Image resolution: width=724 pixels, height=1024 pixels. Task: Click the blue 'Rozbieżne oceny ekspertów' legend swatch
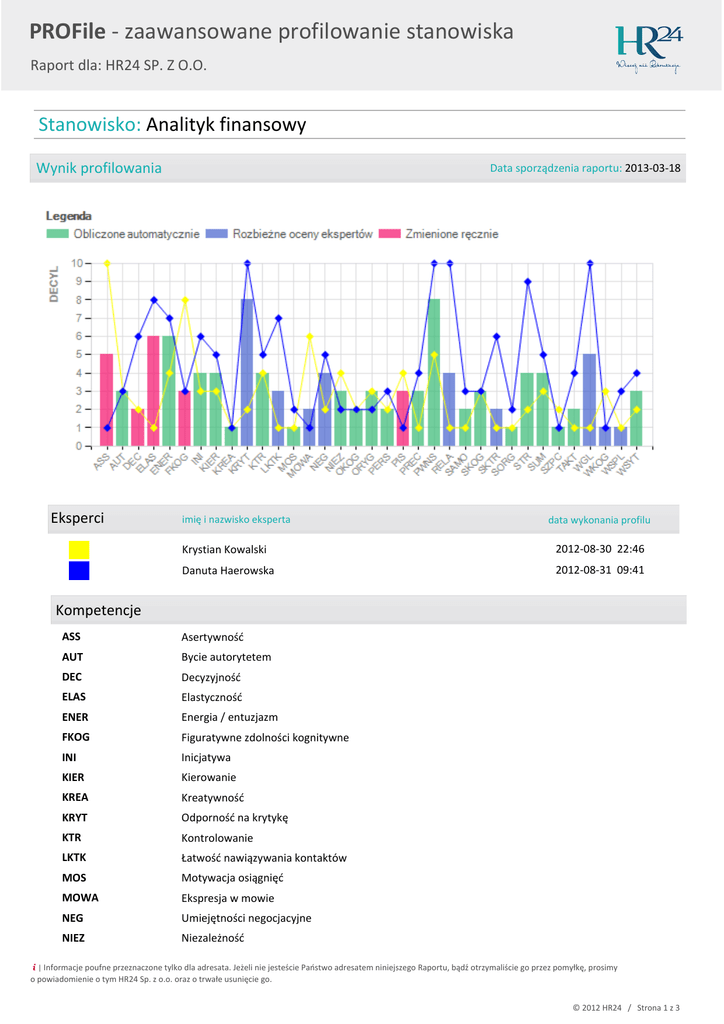tap(216, 234)
